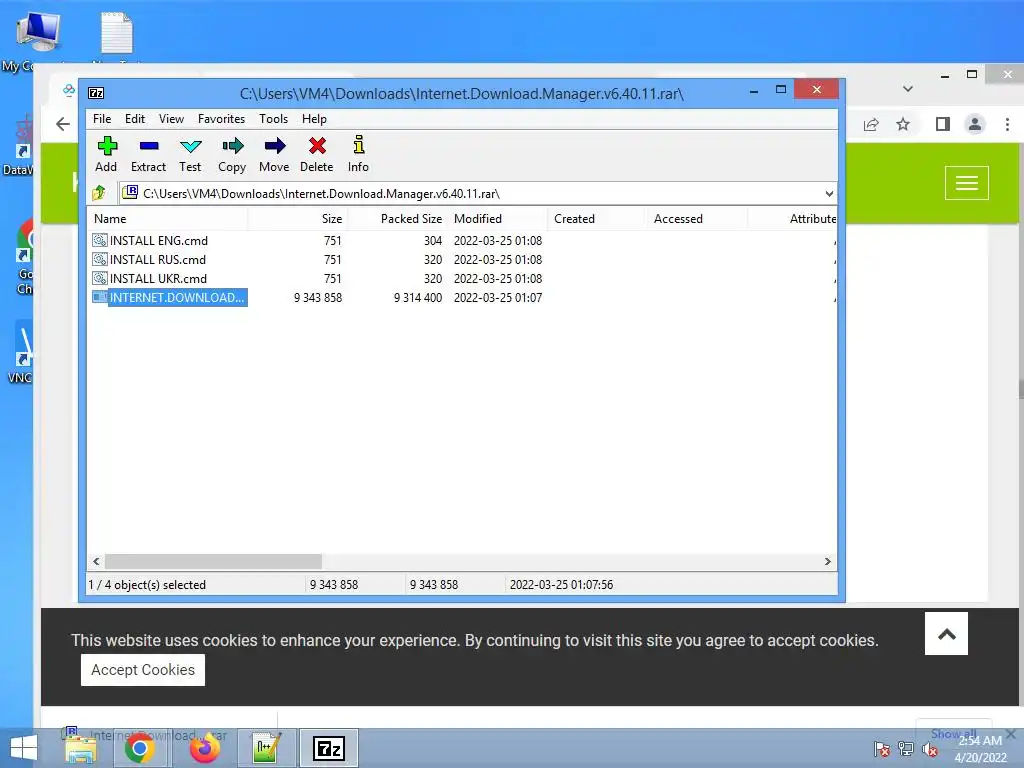Go up one folder level icon
The height and width of the screenshot is (768, 1024).
99,193
